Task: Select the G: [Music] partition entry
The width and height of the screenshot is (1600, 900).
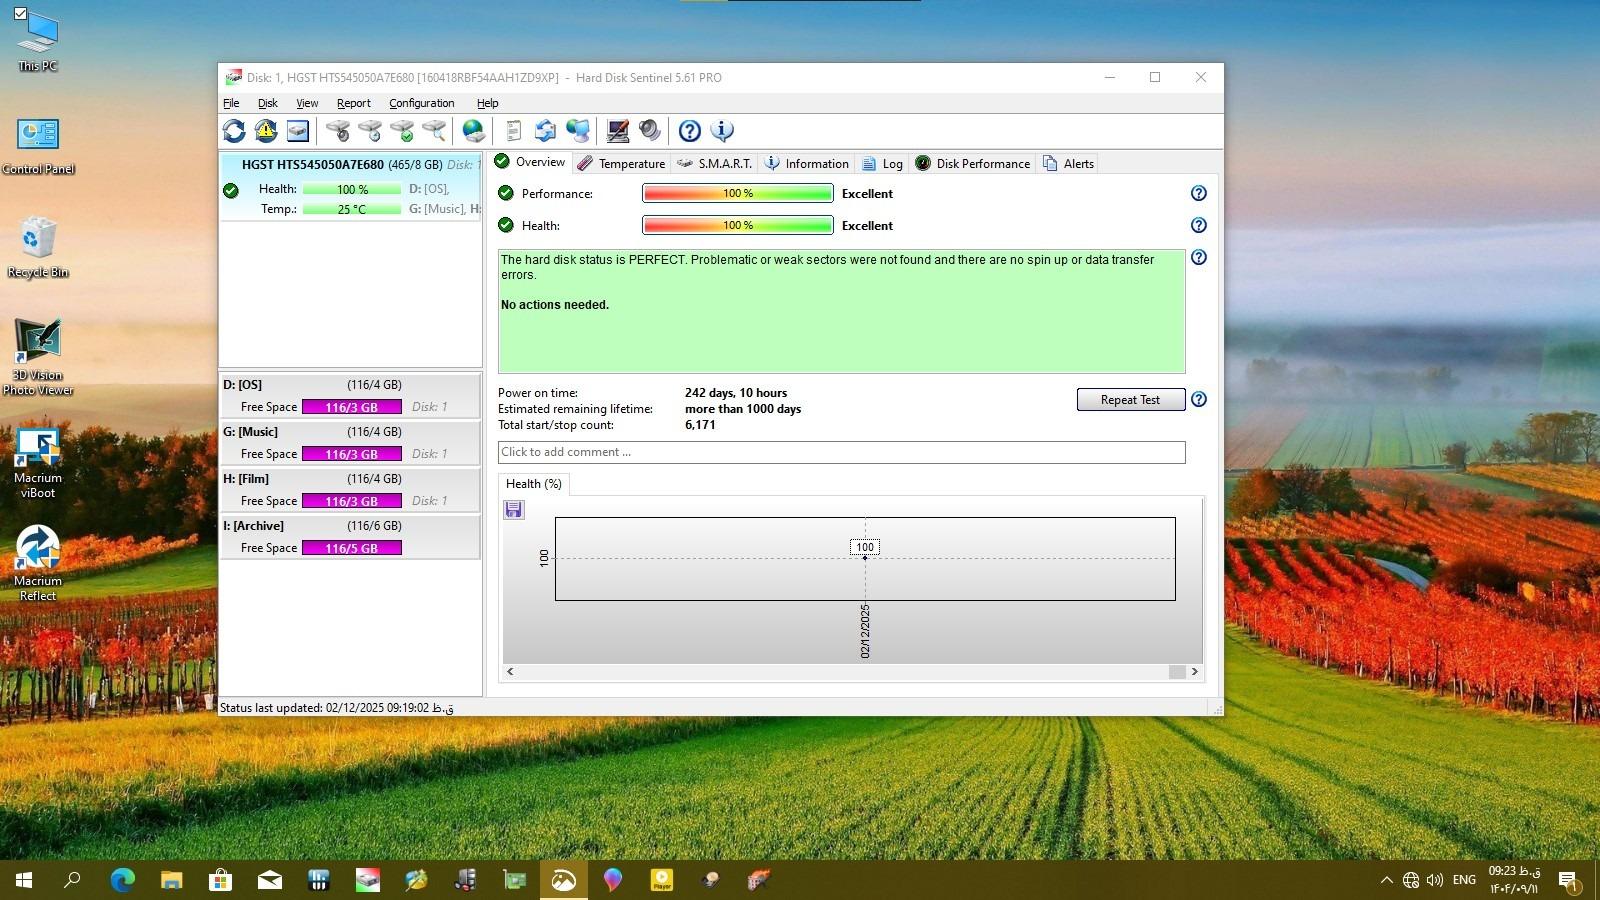Action: [x=349, y=443]
